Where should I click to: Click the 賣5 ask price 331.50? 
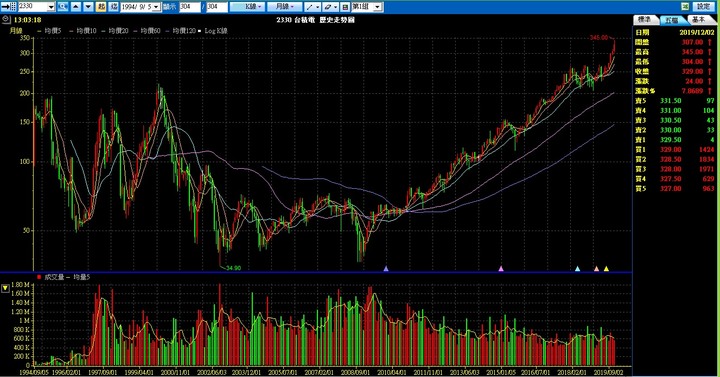[x=671, y=101]
